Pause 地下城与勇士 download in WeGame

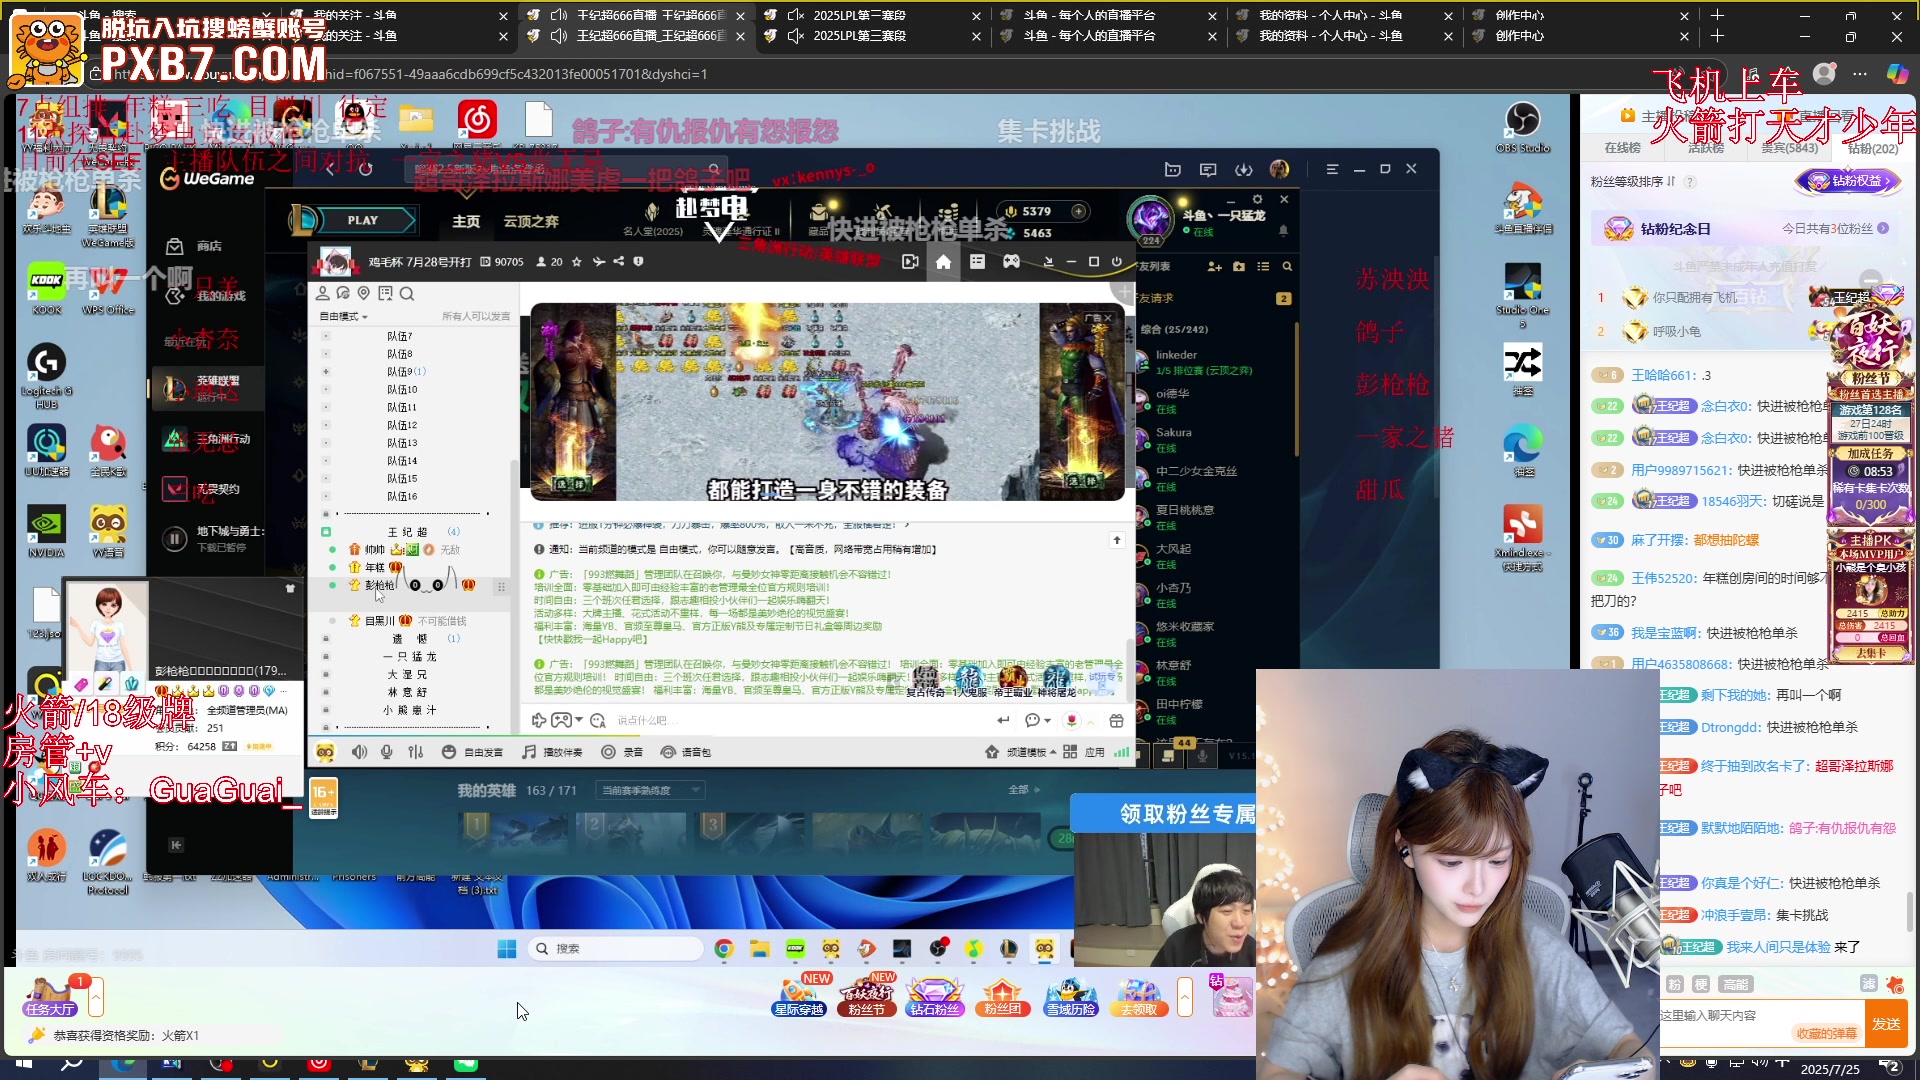[175, 539]
